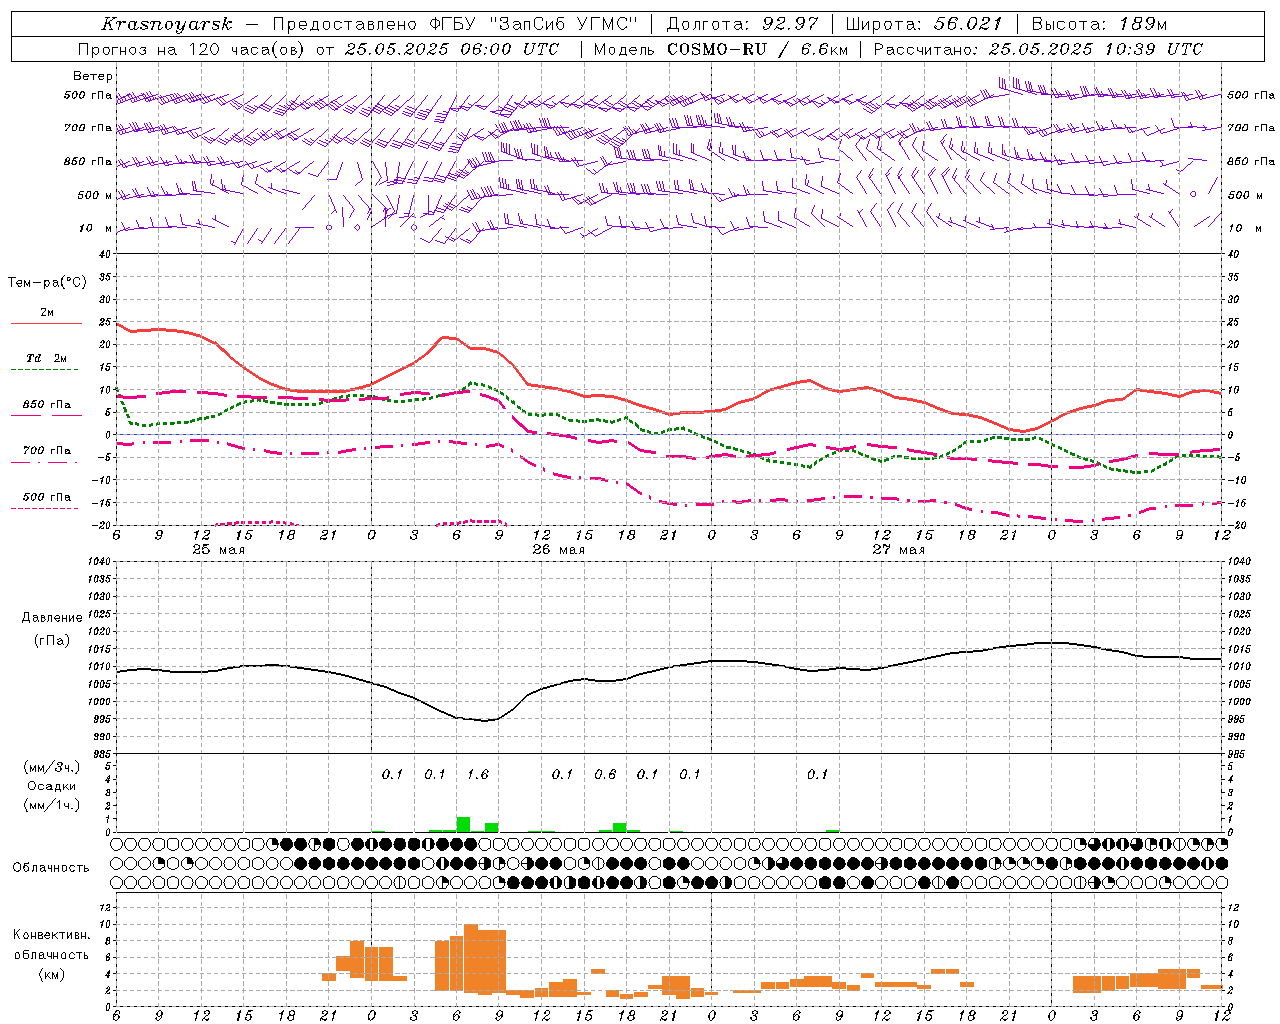Click the 'Давление' pressure label
This screenshot has width=1280, height=1024.
coord(52,618)
